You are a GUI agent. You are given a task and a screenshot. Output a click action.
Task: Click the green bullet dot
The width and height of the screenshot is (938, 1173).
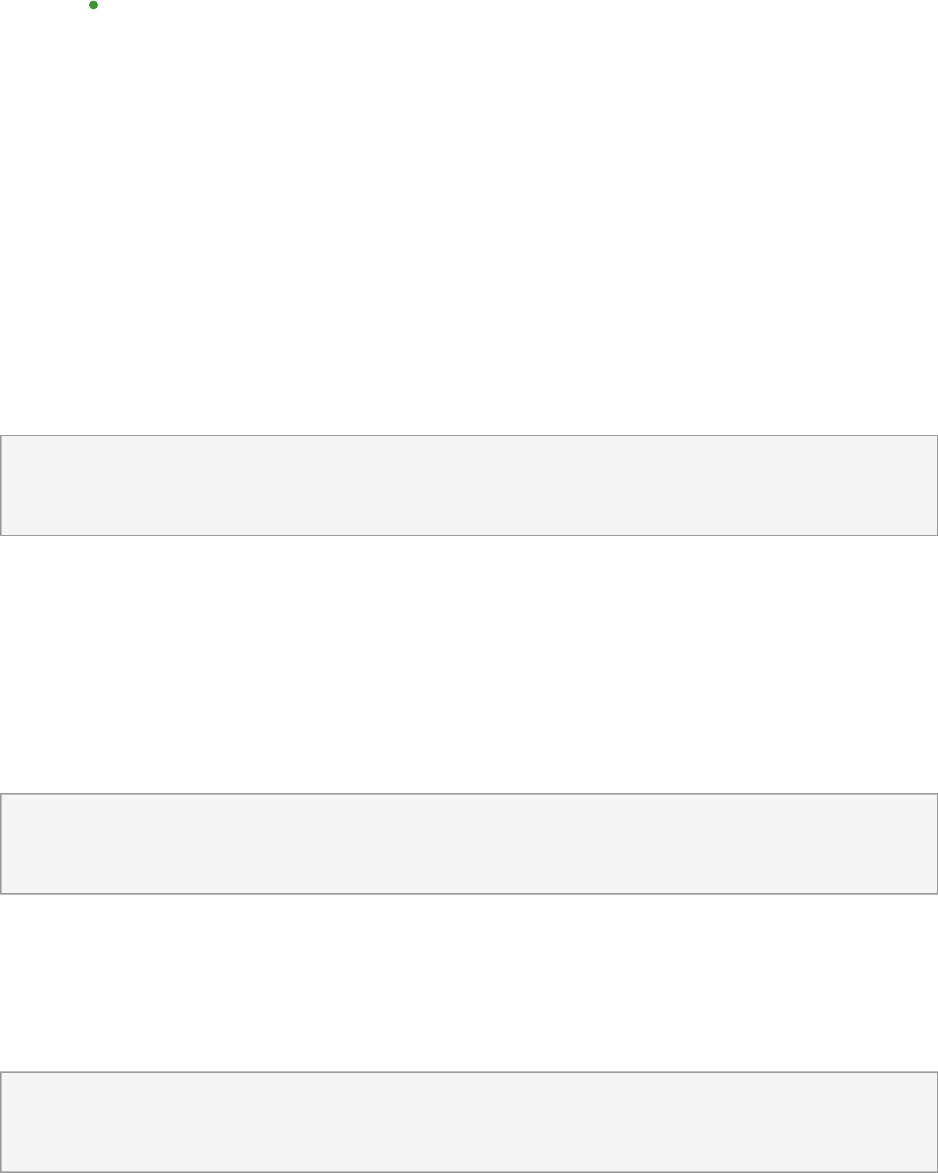tap(94, 5)
